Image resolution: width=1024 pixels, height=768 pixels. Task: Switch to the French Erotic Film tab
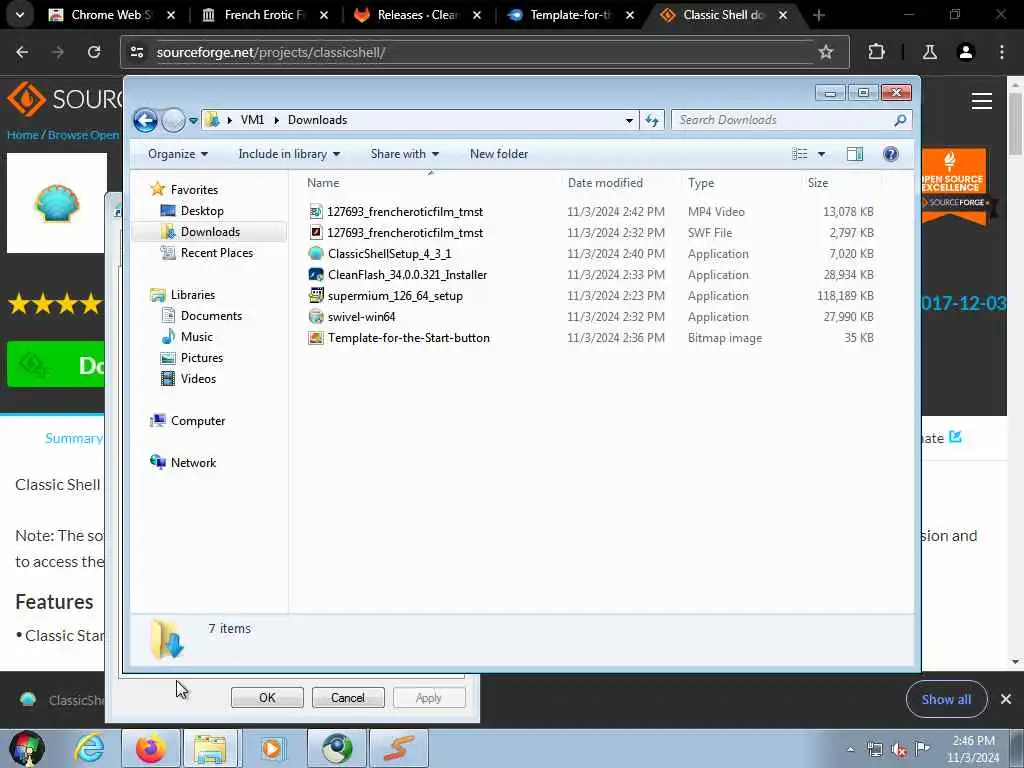(x=265, y=14)
